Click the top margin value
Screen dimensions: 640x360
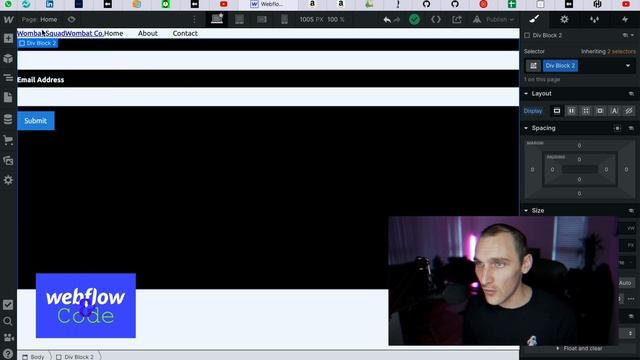point(579,146)
